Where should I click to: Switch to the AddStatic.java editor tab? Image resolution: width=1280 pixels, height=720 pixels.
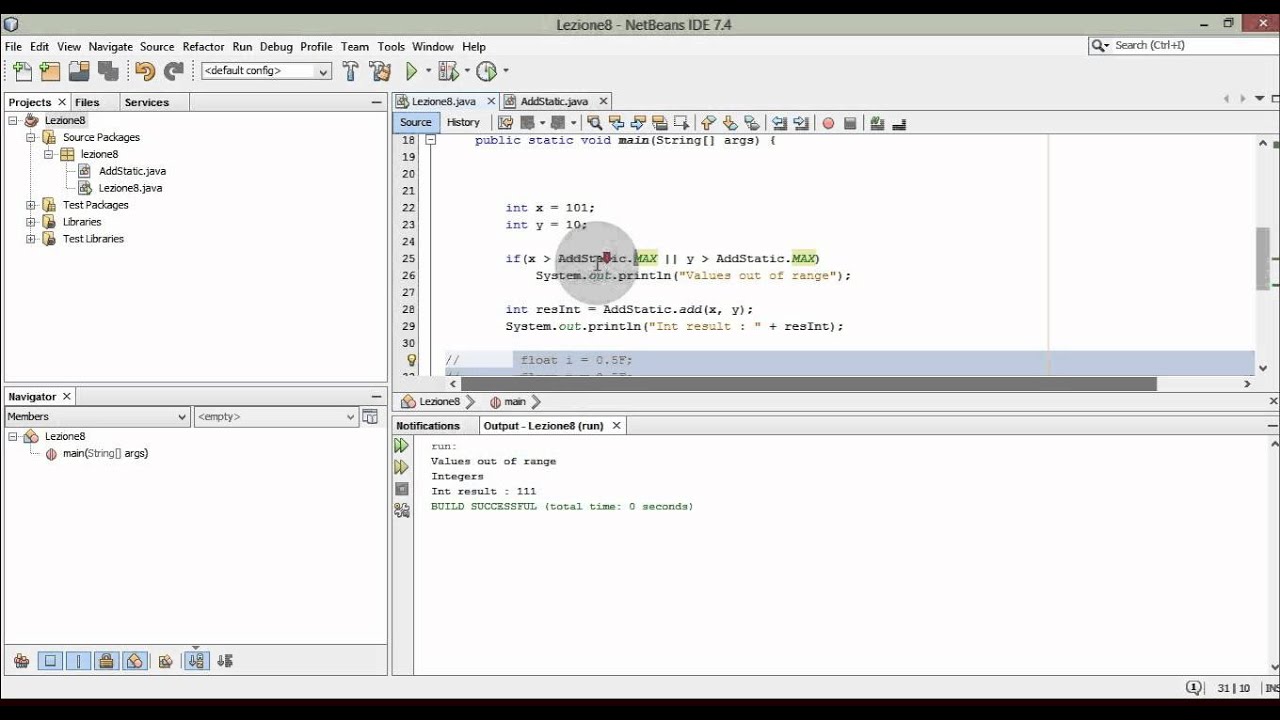(554, 101)
